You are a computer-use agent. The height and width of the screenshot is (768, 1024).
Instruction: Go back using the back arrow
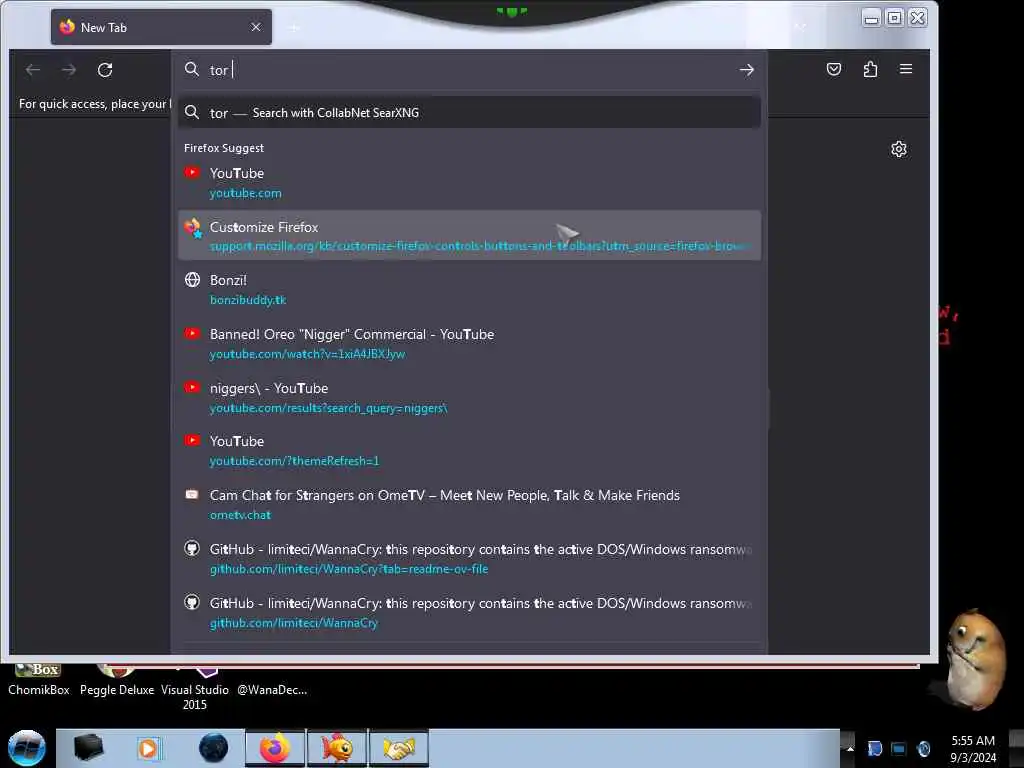point(33,70)
